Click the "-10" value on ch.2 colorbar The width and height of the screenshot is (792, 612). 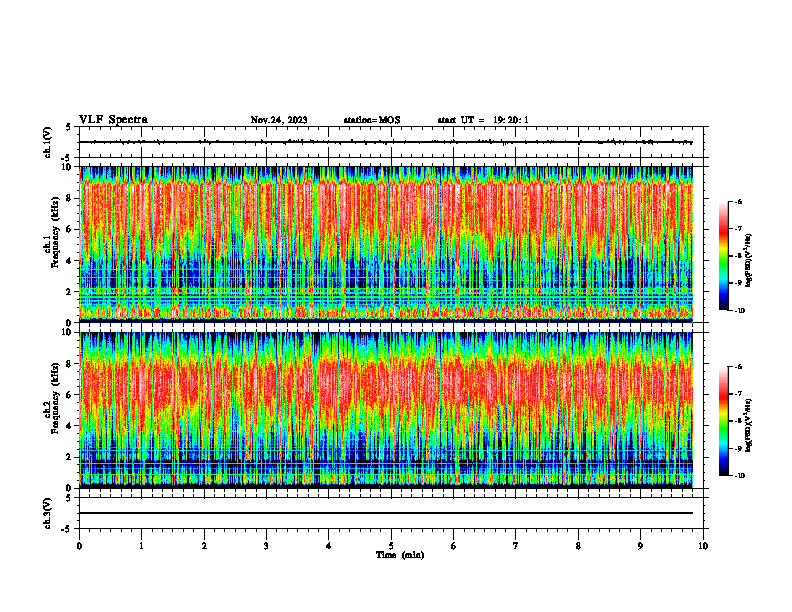[x=739, y=476]
